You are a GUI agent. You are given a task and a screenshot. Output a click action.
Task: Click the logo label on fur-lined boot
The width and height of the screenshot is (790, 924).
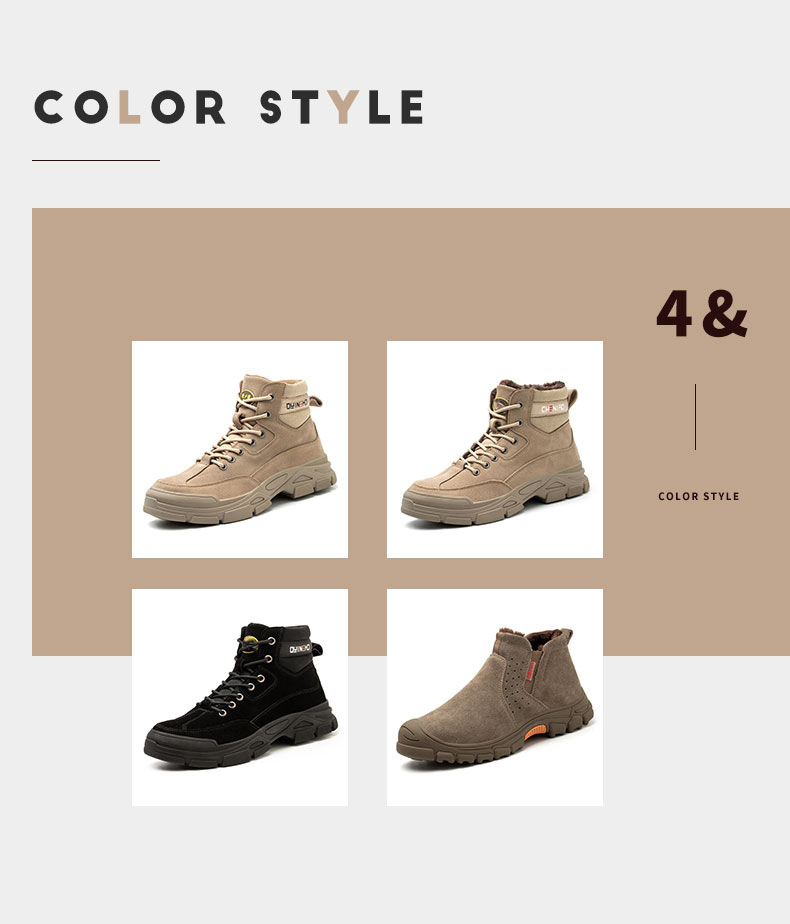[553, 408]
